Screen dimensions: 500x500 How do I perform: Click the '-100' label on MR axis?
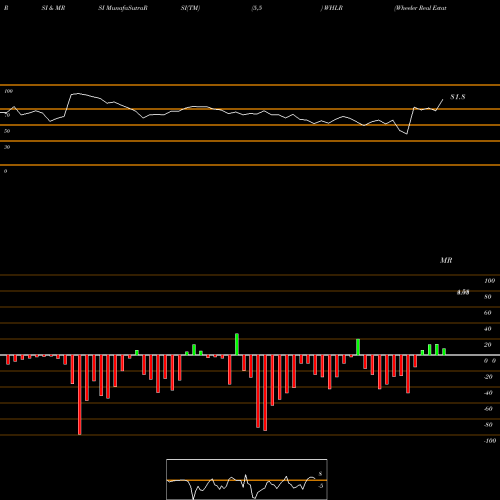(x=490, y=441)
